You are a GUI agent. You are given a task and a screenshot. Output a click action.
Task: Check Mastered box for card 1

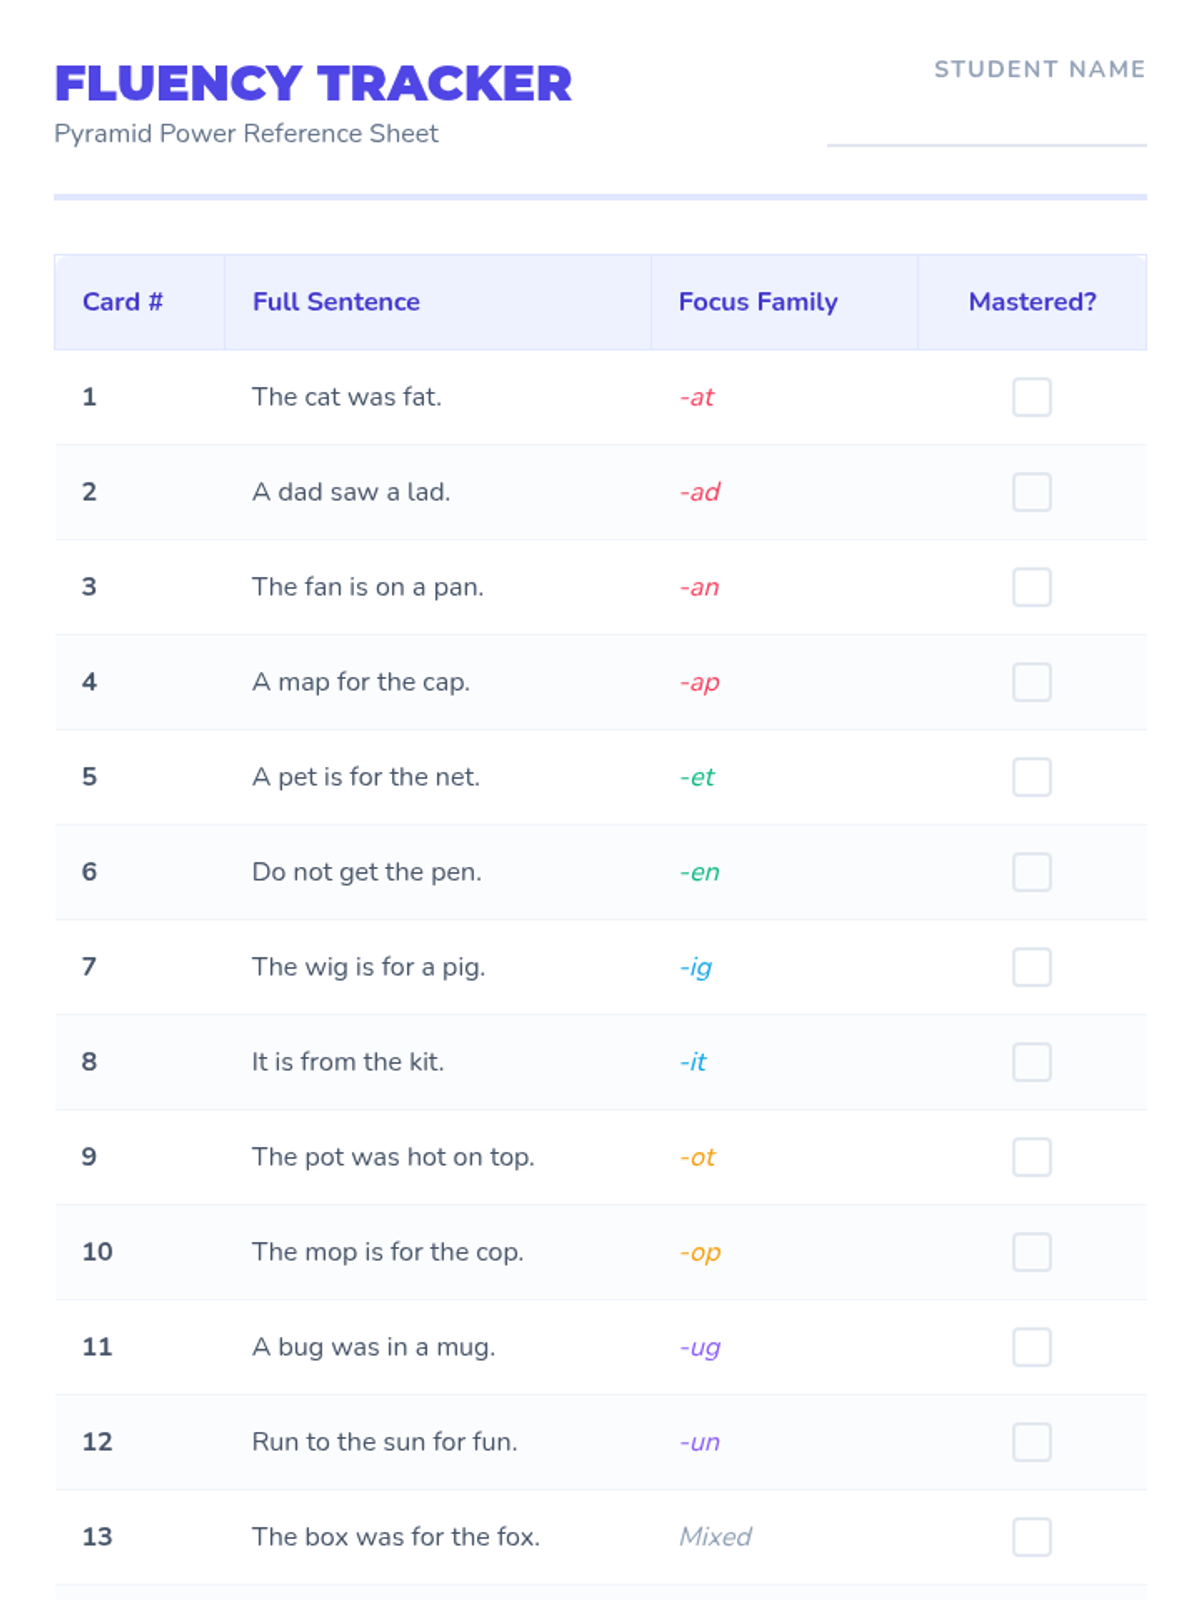[x=1031, y=397]
